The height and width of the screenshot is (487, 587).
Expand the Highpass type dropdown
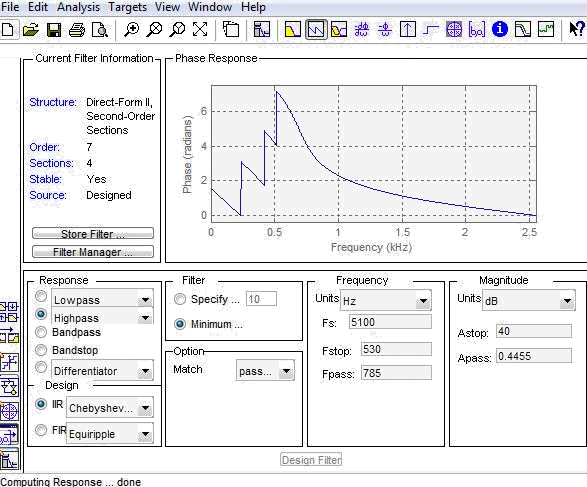tap(145, 318)
